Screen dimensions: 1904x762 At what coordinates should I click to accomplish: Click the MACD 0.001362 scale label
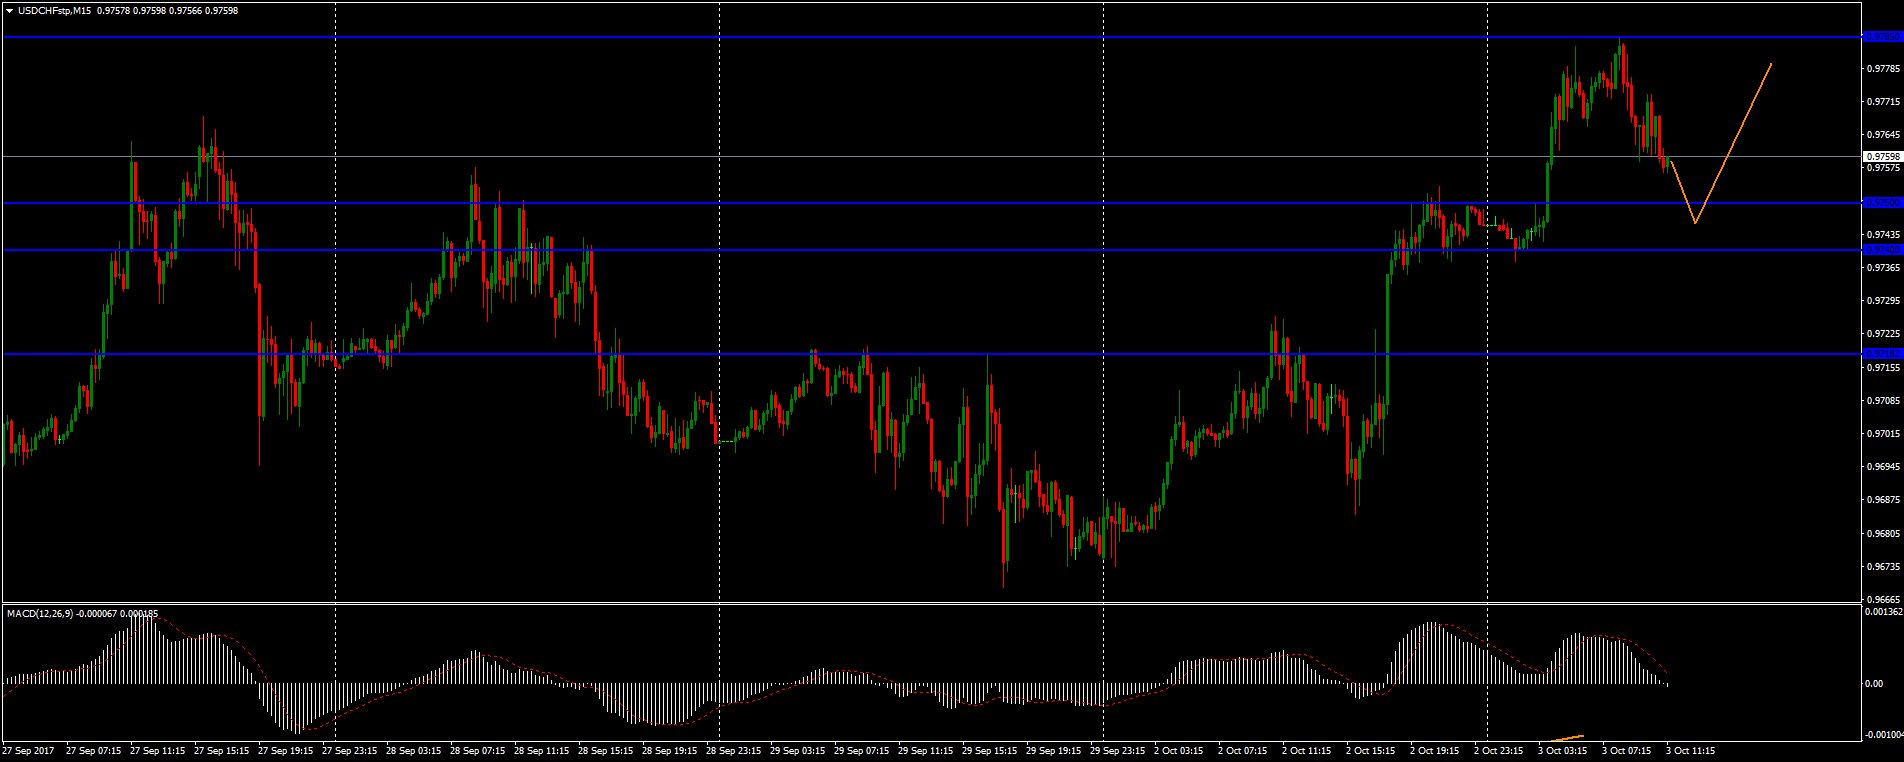tap(1882, 610)
